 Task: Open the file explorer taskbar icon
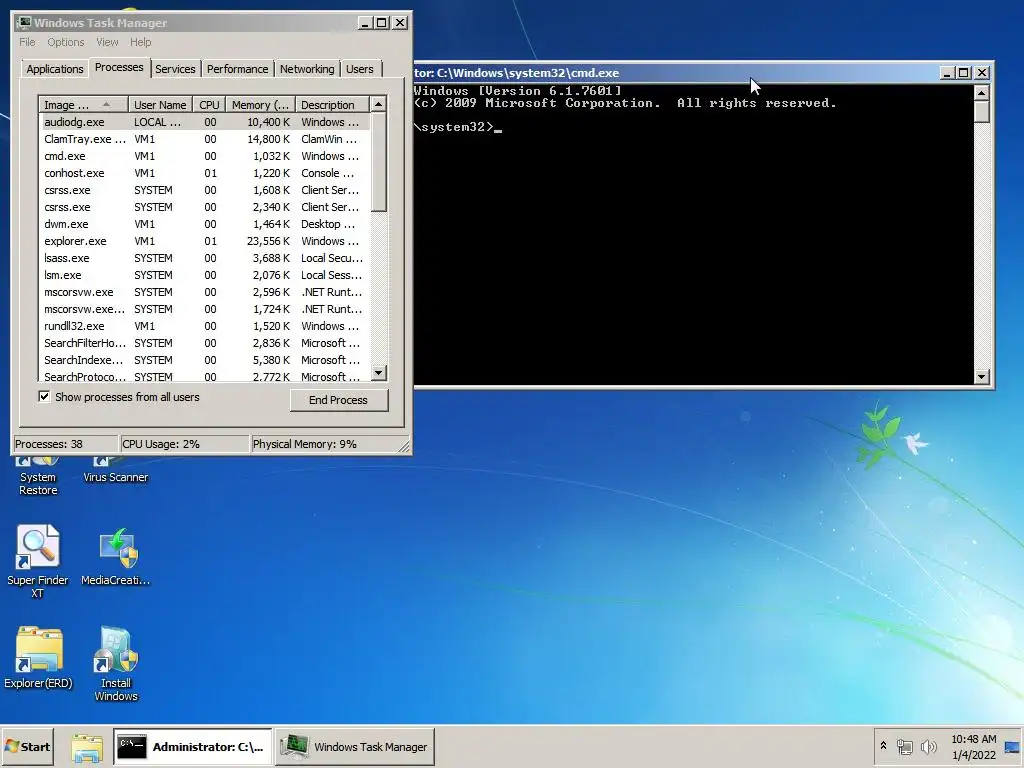tap(87, 747)
